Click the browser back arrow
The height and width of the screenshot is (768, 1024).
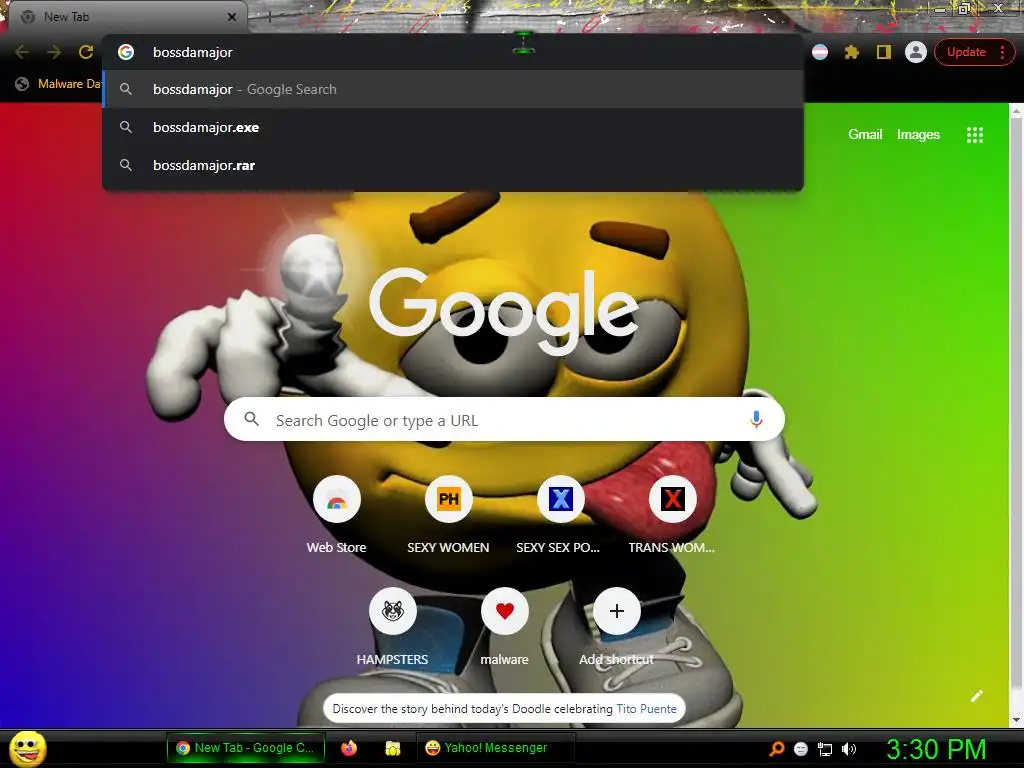22,52
